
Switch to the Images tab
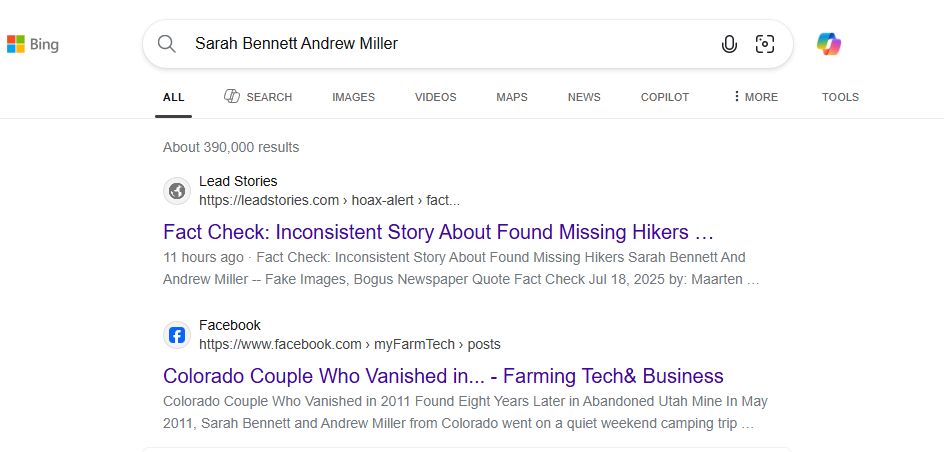pos(353,97)
